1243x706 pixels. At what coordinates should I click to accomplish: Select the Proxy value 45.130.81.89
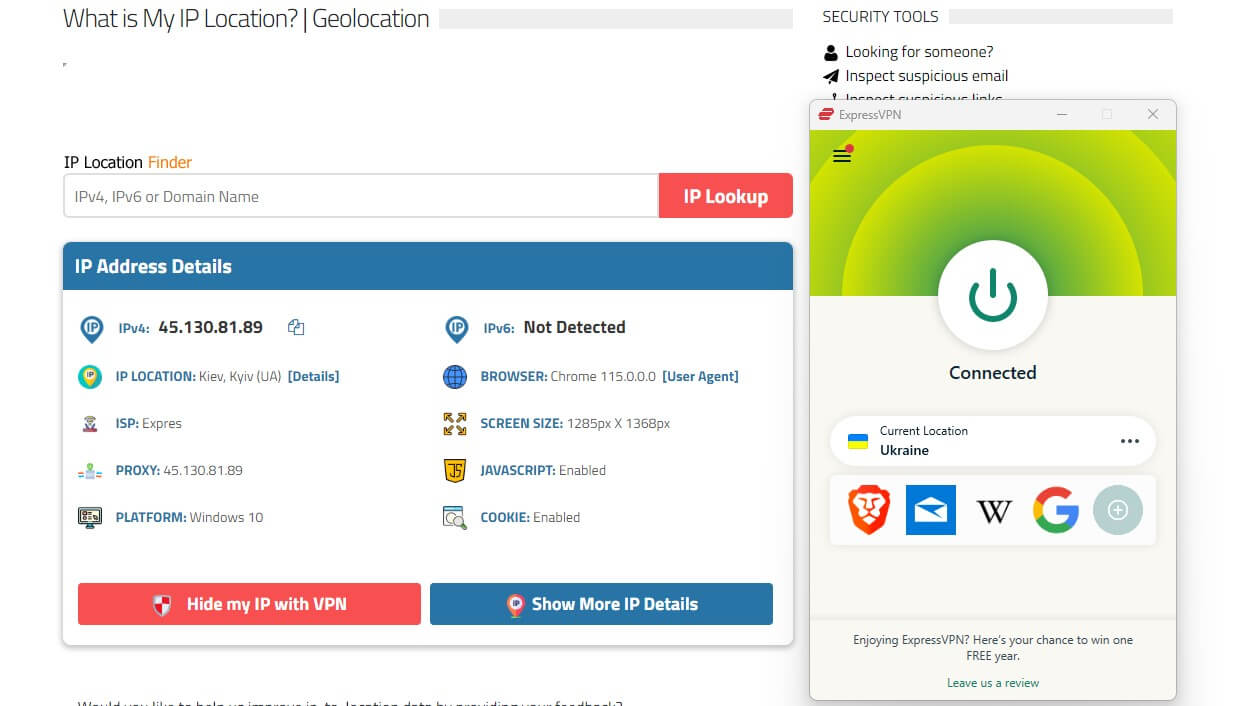coord(203,470)
